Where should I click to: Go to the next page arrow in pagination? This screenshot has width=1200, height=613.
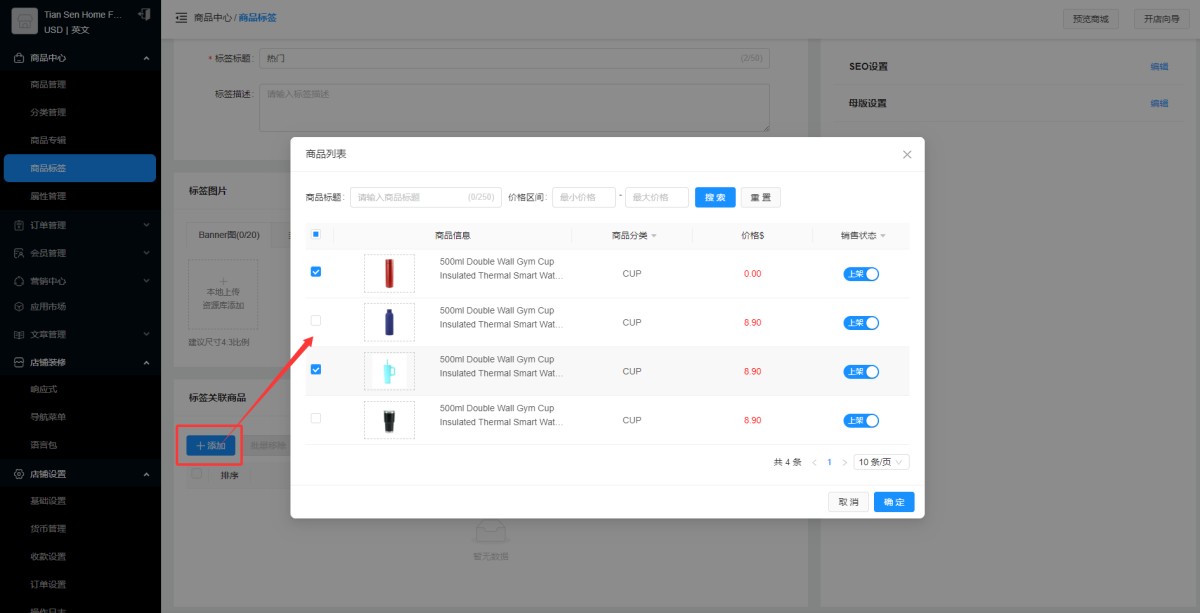click(845, 463)
